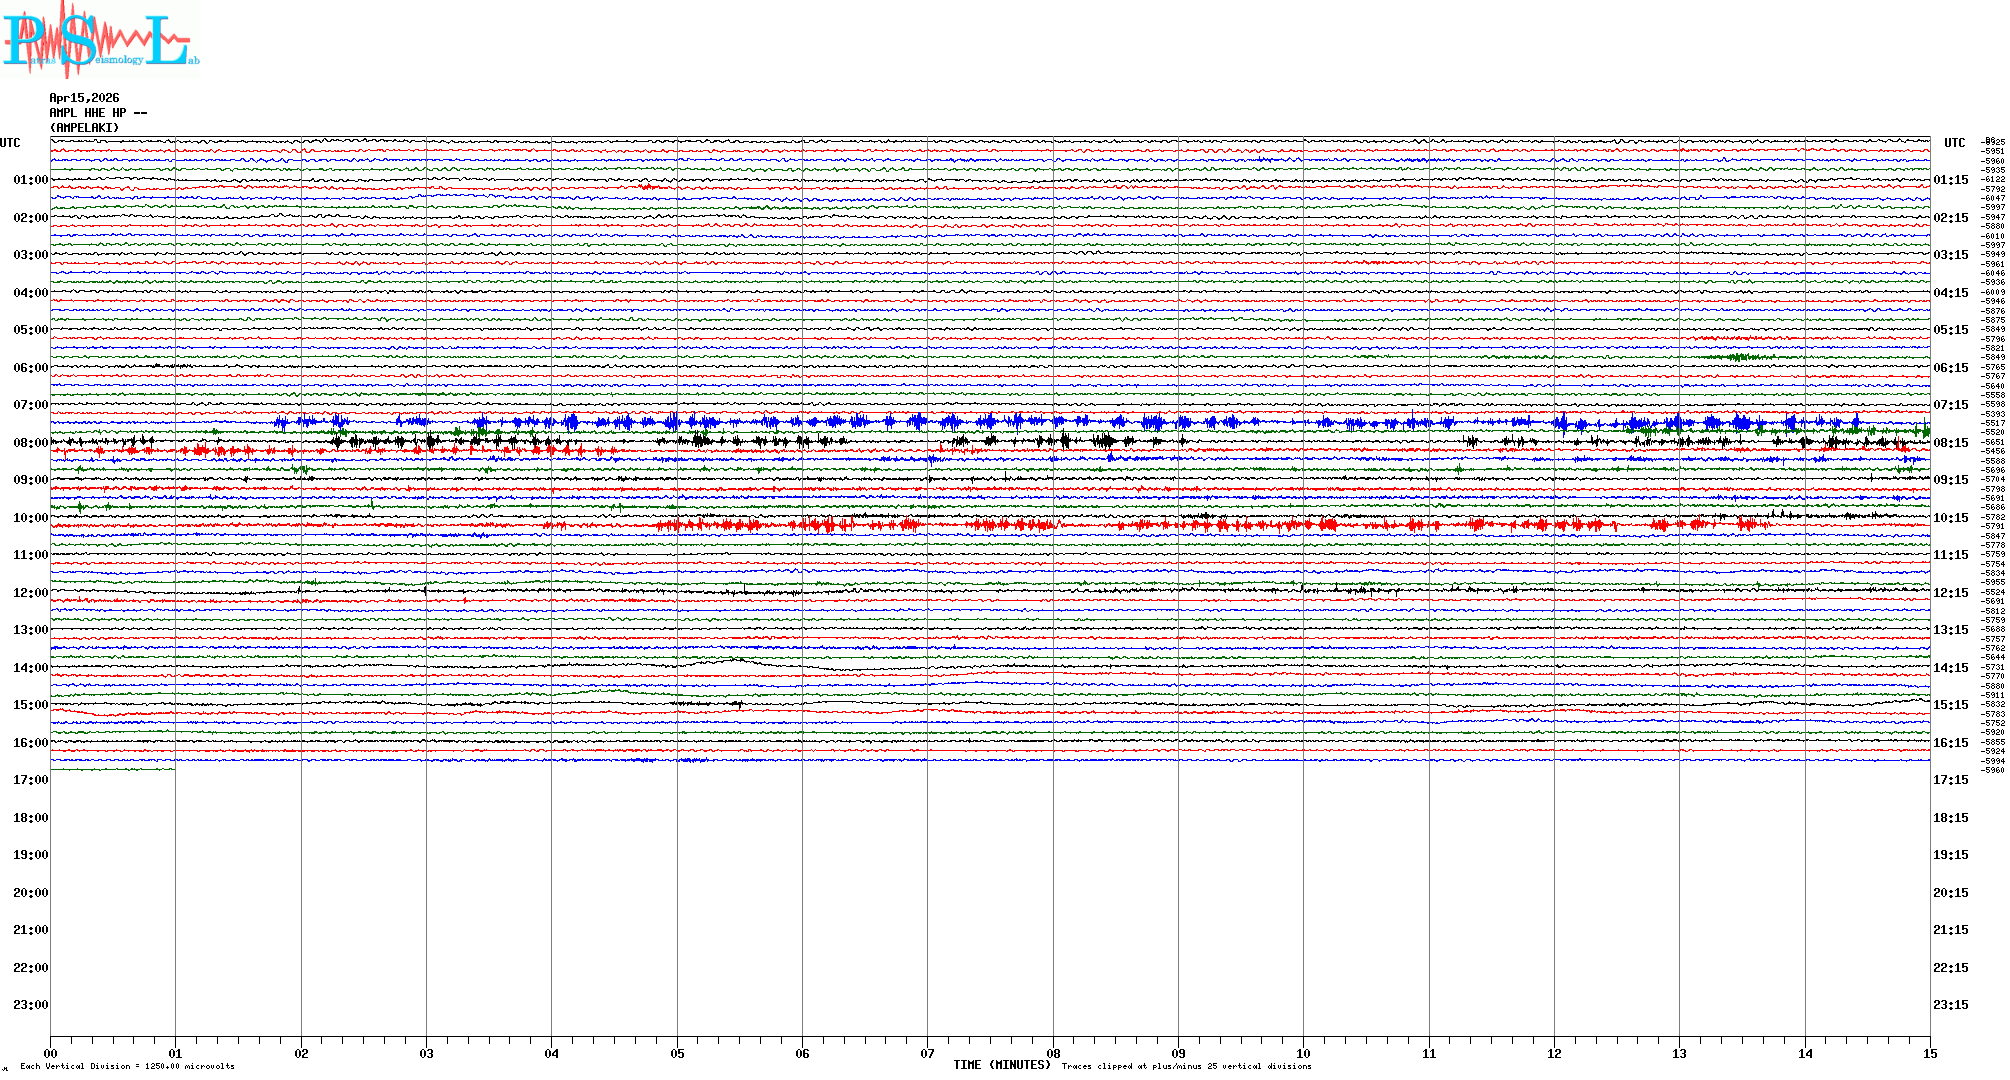Click the 08:00 hour label on left
The image size is (2010, 1080).
click(x=30, y=443)
